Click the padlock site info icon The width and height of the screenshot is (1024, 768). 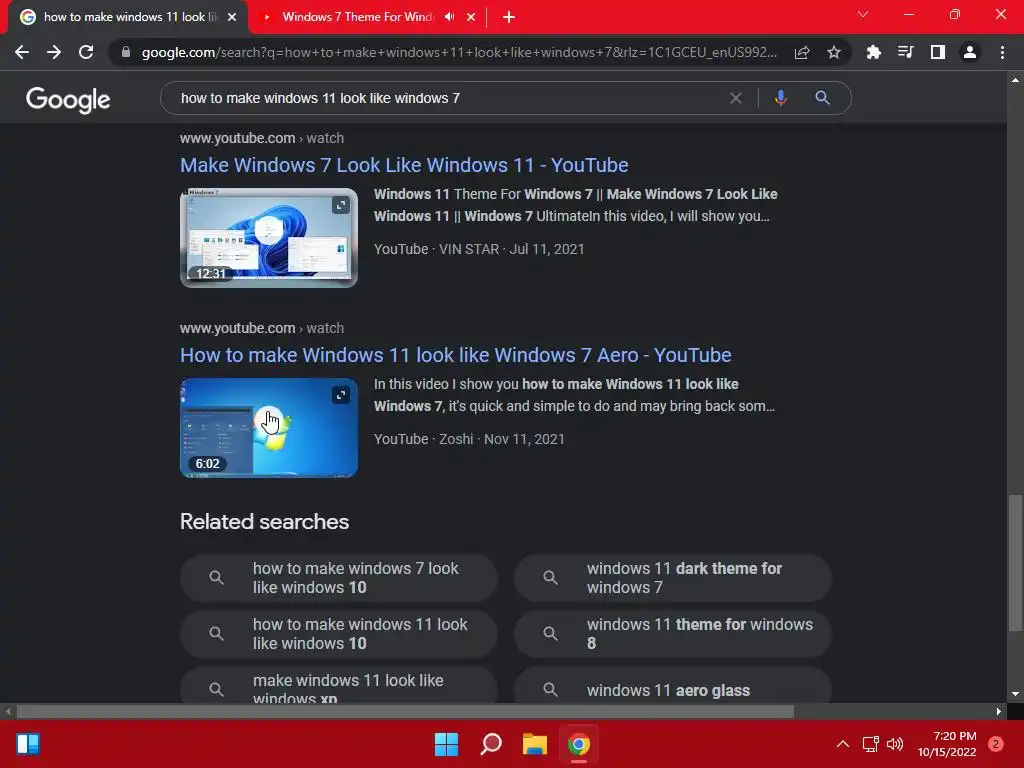click(x=126, y=52)
